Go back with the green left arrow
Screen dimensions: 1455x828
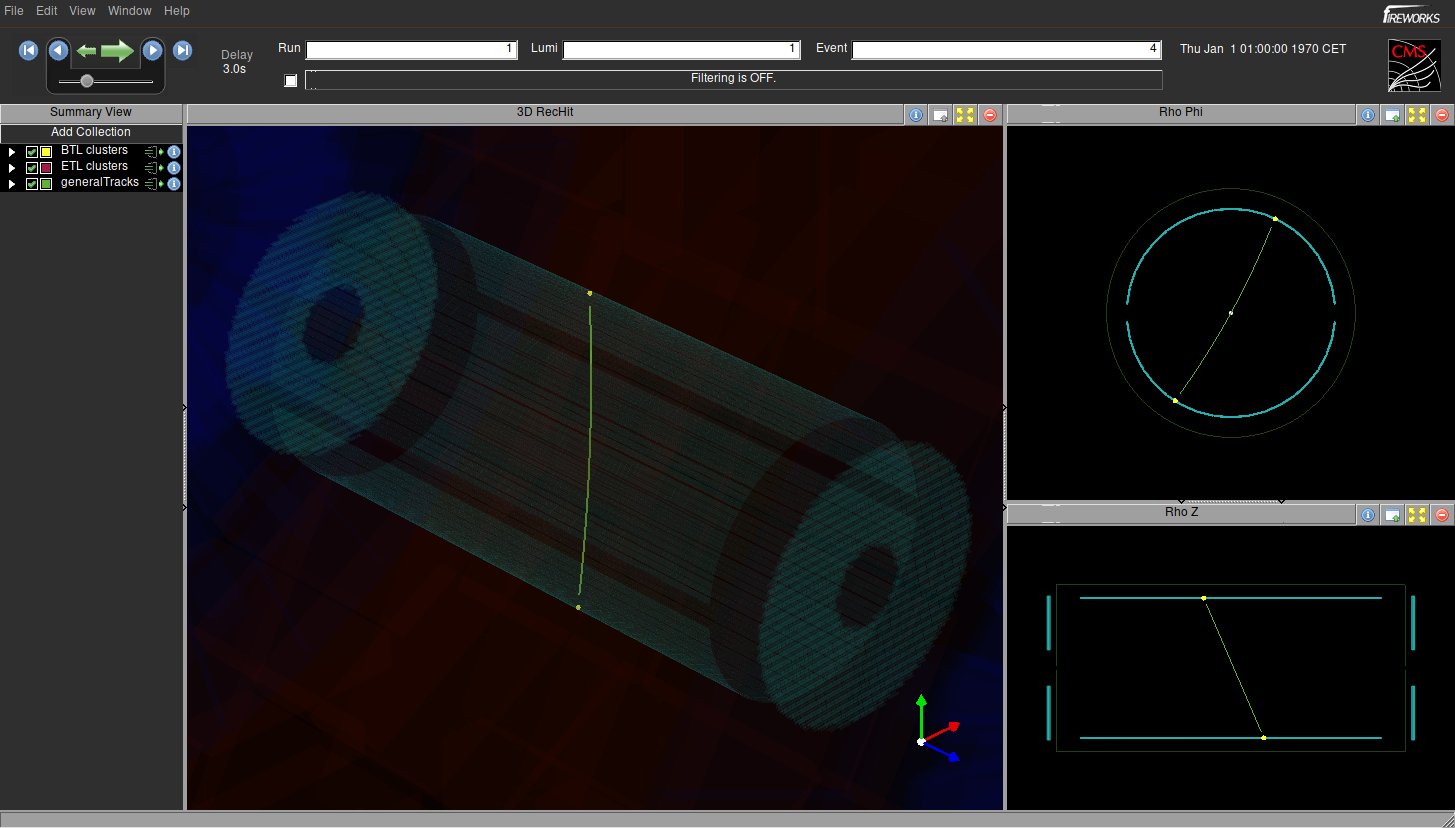tap(86, 50)
